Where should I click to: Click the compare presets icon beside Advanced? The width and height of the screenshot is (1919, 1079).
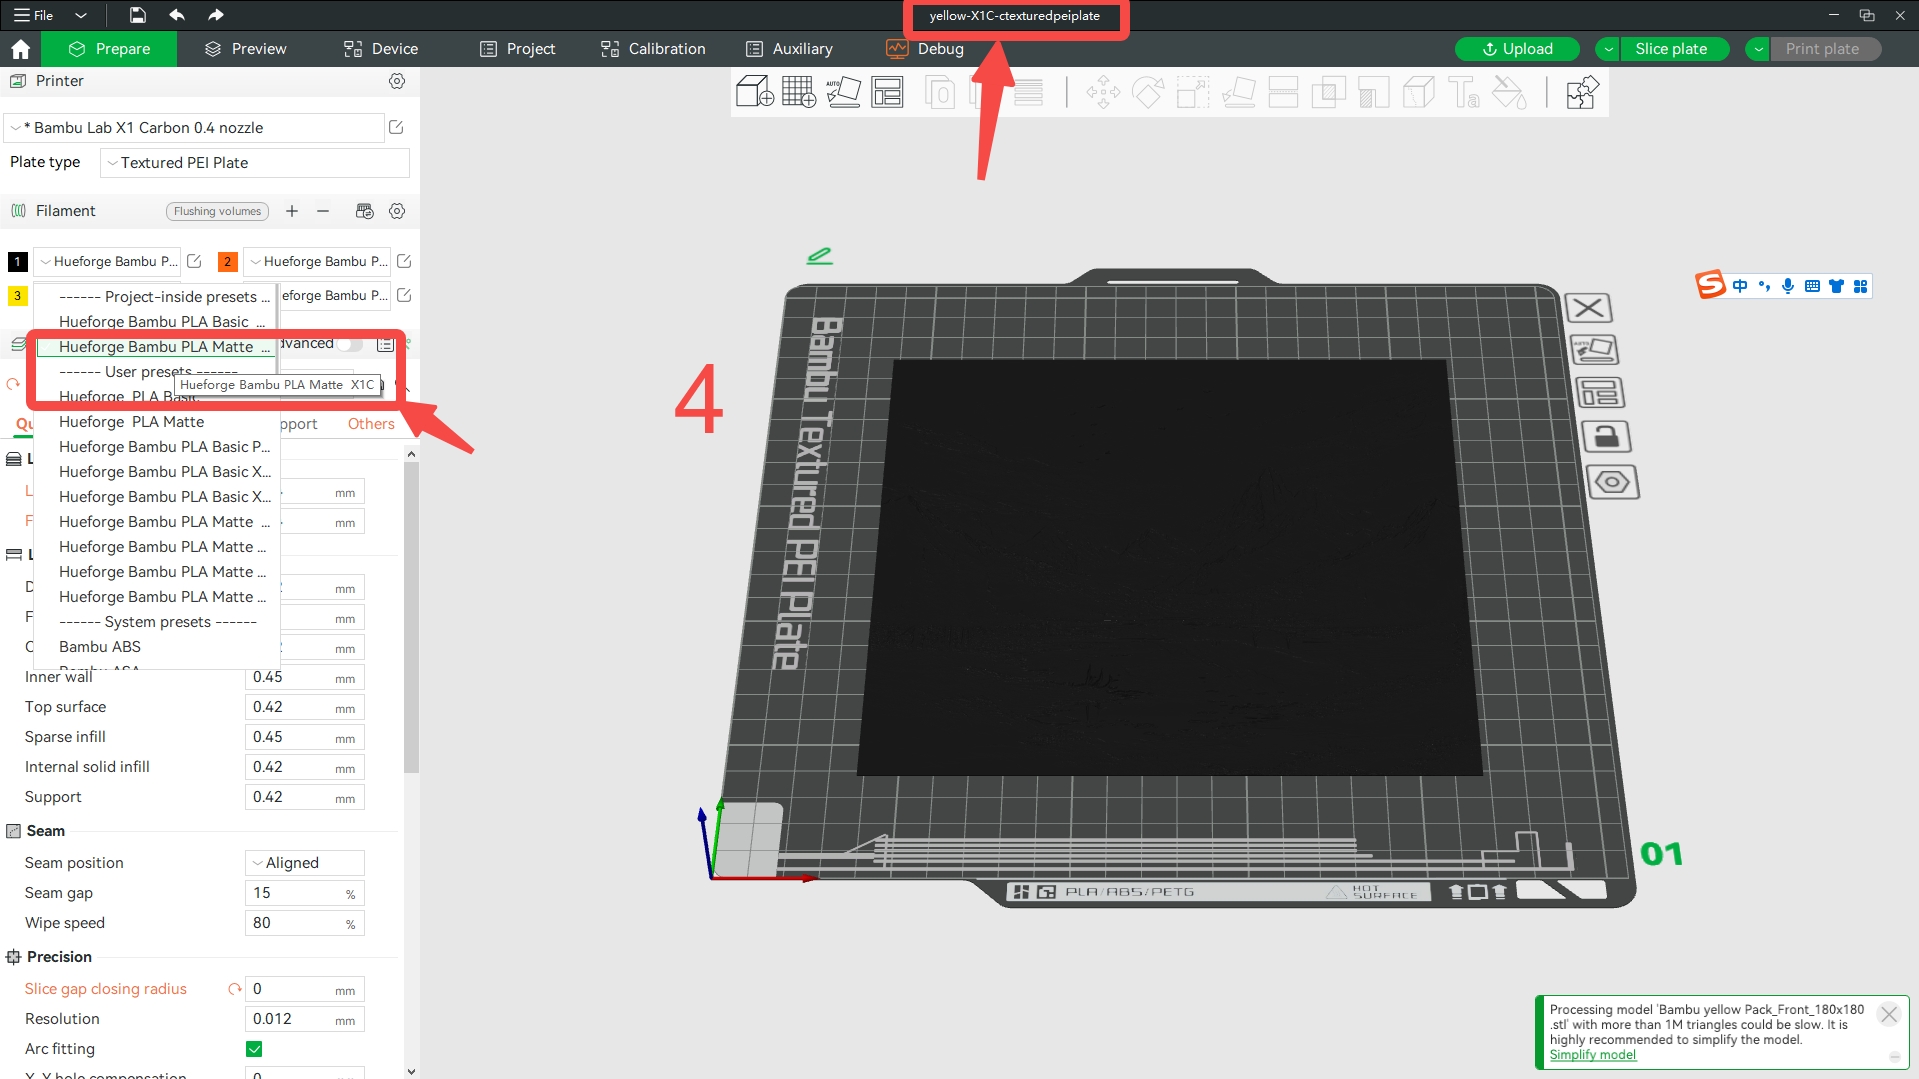coord(385,344)
